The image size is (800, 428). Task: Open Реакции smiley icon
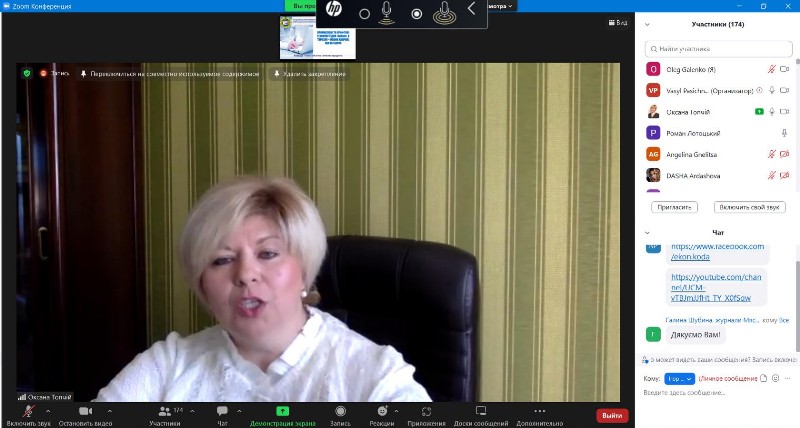[382, 411]
